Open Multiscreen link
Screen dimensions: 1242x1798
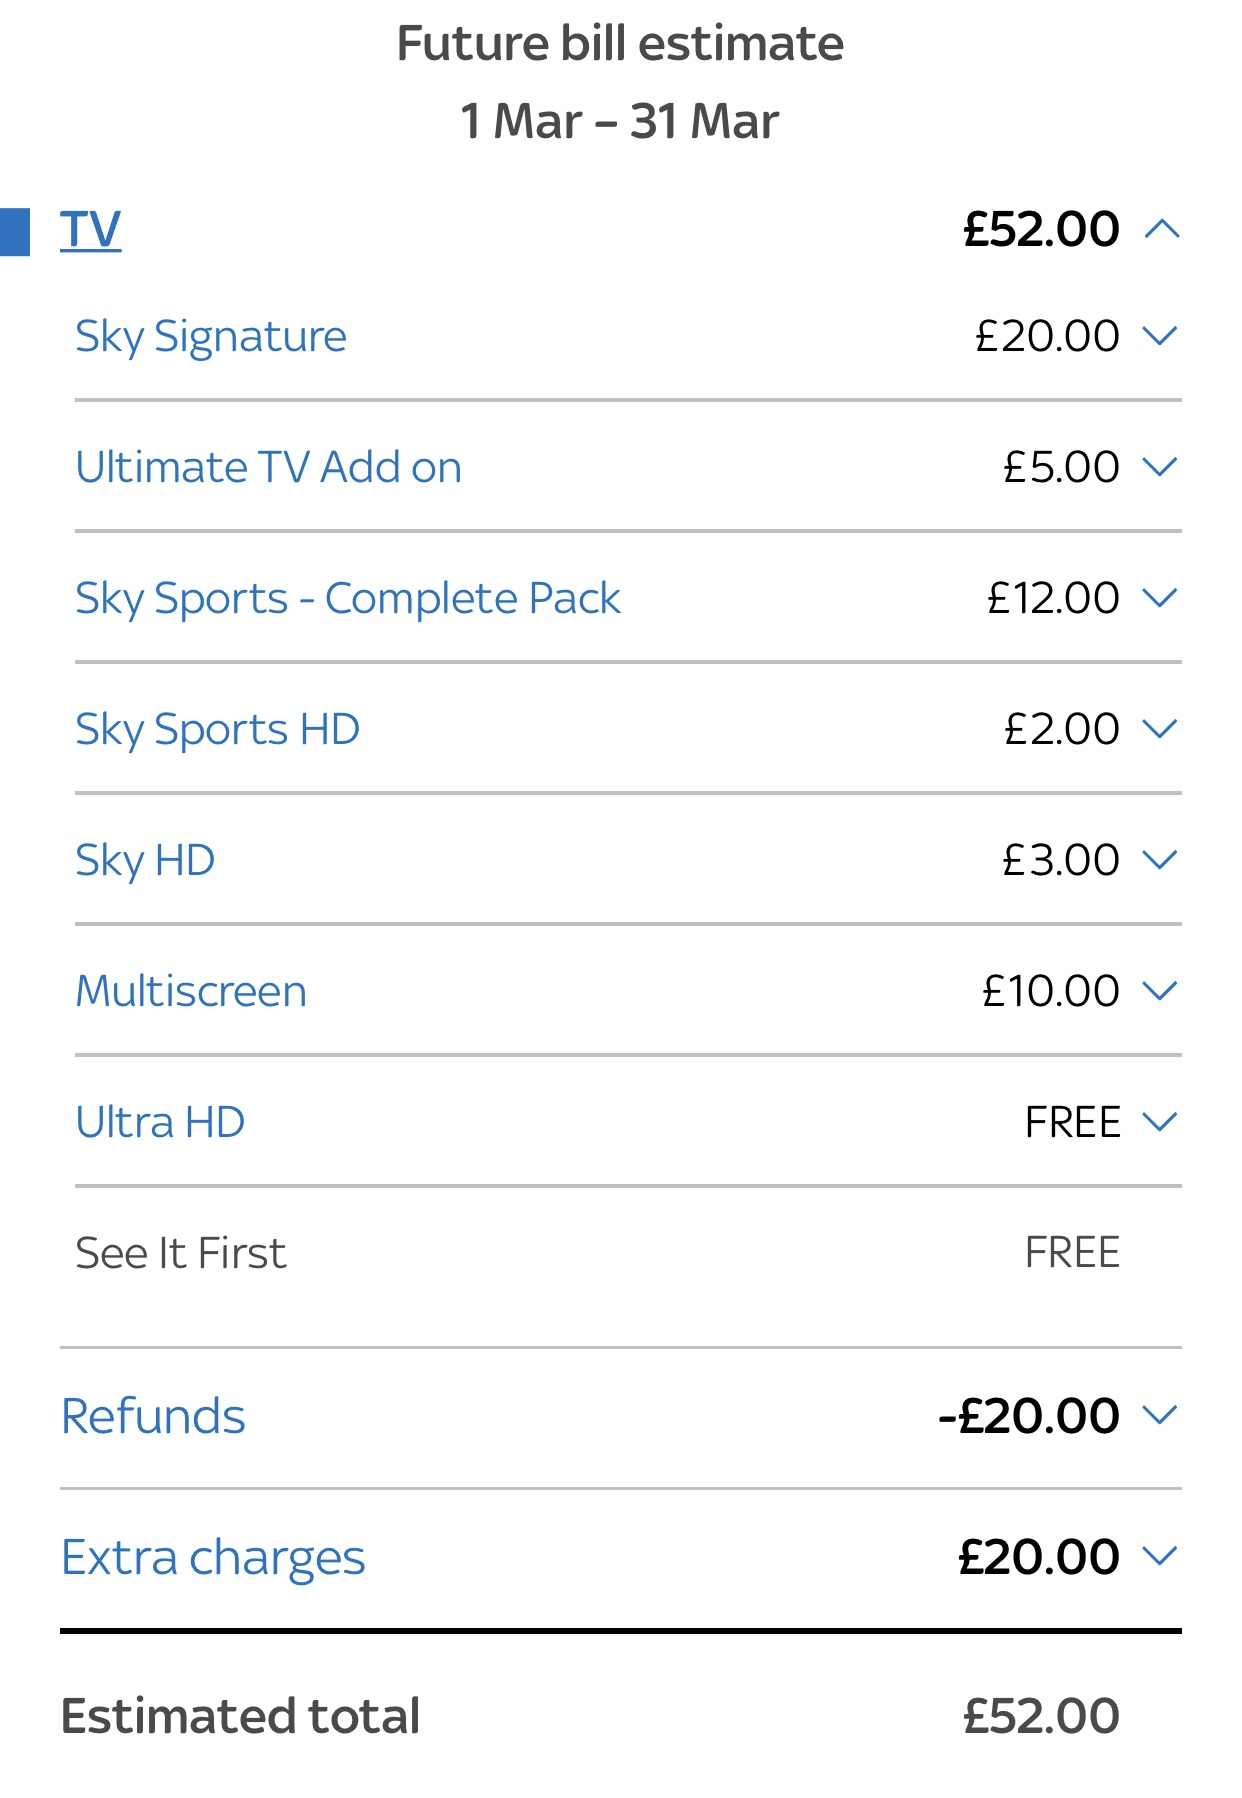click(192, 991)
